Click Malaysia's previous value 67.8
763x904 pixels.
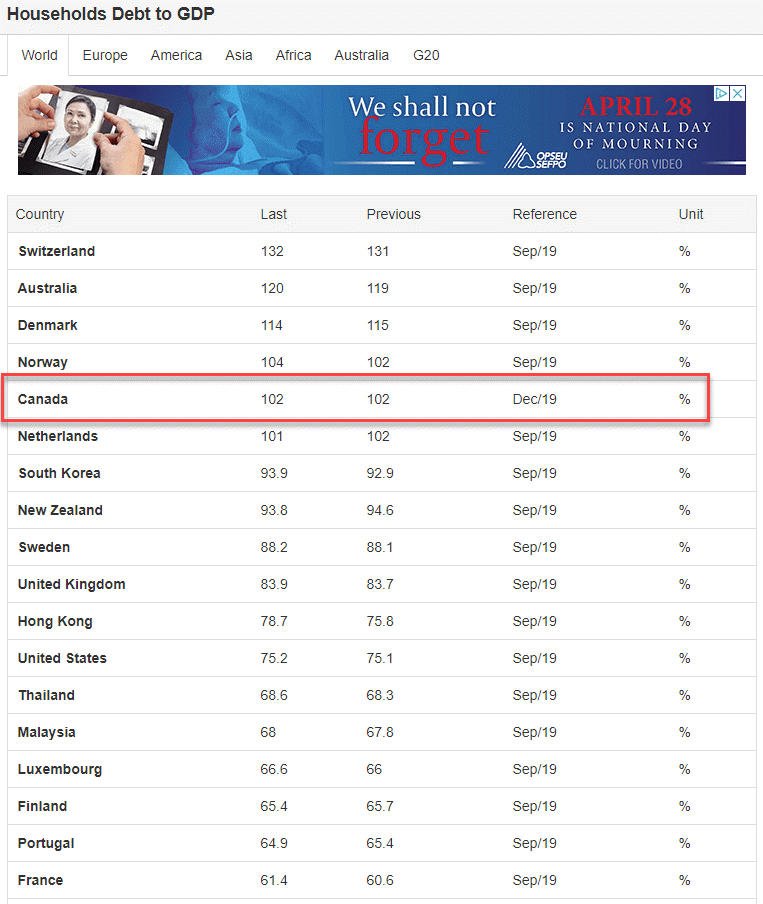point(380,732)
